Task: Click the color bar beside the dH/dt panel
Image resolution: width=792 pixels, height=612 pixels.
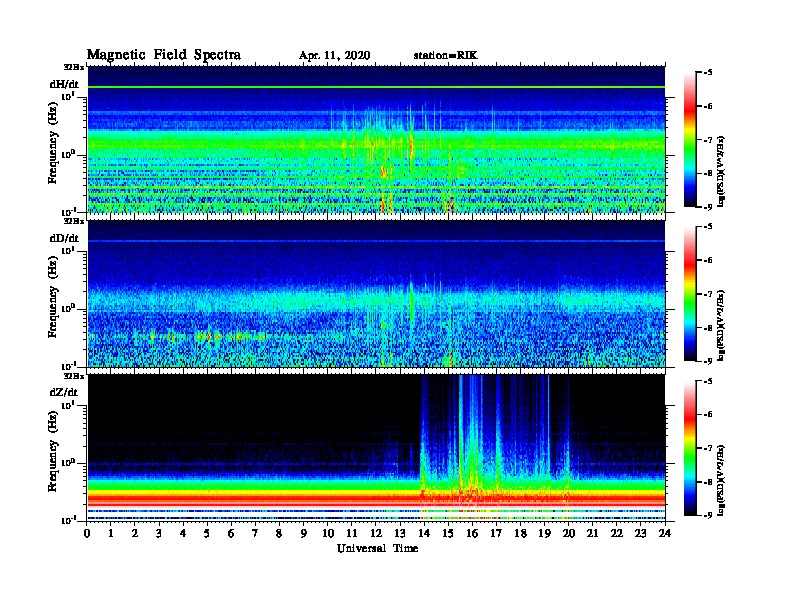Action: pyautogui.click(x=689, y=139)
